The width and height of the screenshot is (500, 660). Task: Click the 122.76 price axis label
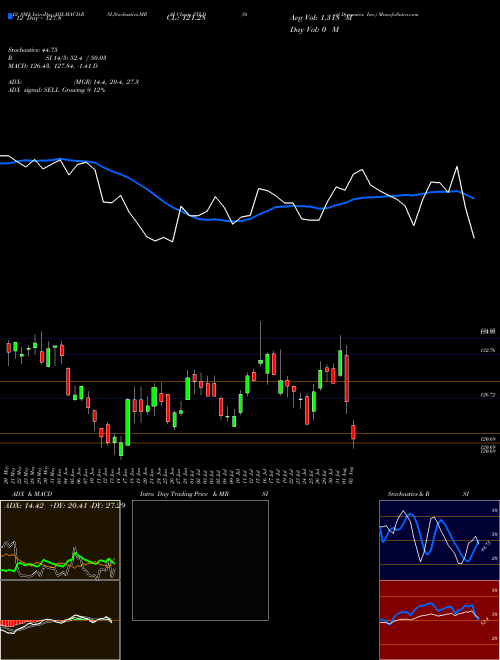point(488,350)
